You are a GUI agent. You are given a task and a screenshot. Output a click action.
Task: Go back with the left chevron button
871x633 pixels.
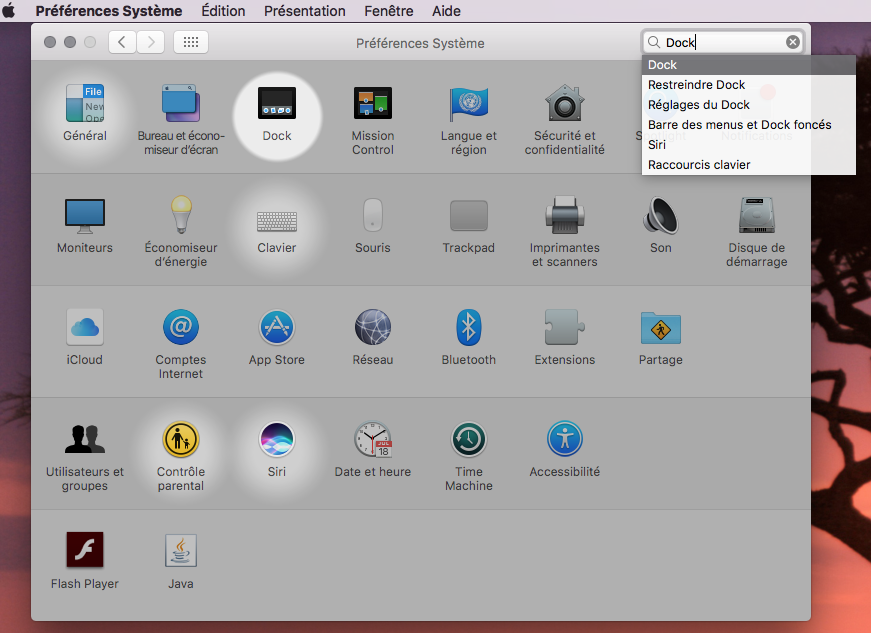pos(122,42)
